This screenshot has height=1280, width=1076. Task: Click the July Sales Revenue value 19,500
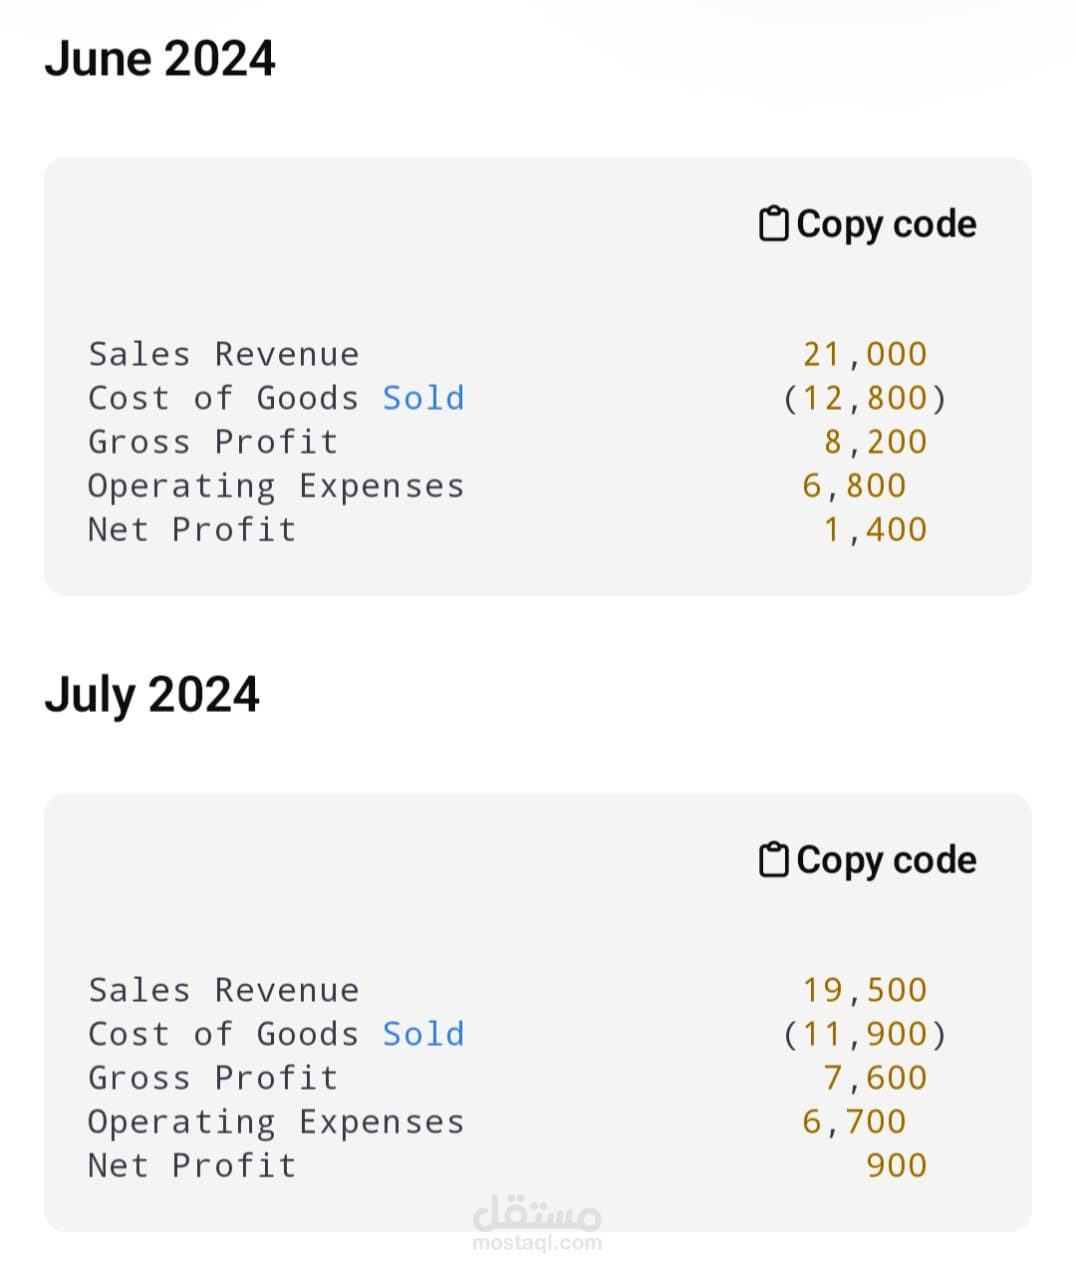[x=865, y=990]
